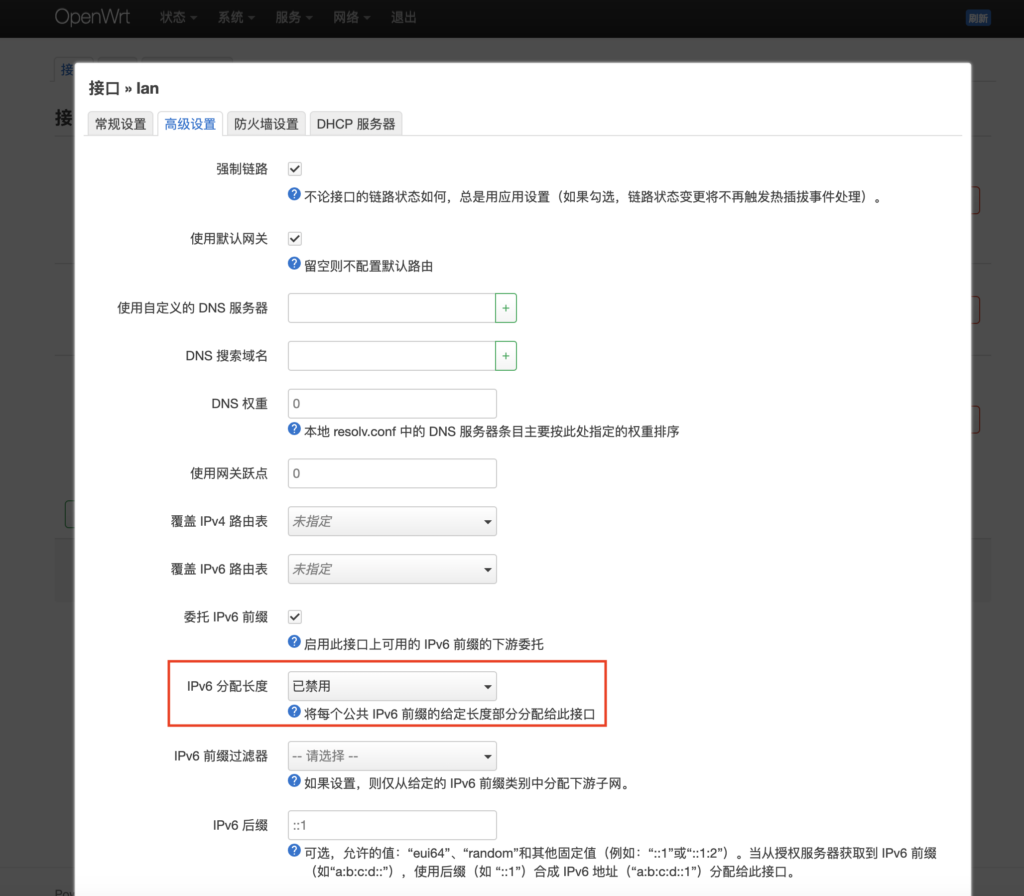Viewport: 1024px width, 896px height.
Task: Focus the 使用自定义的 DNS 服务器 input
Action: click(x=391, y=308)
